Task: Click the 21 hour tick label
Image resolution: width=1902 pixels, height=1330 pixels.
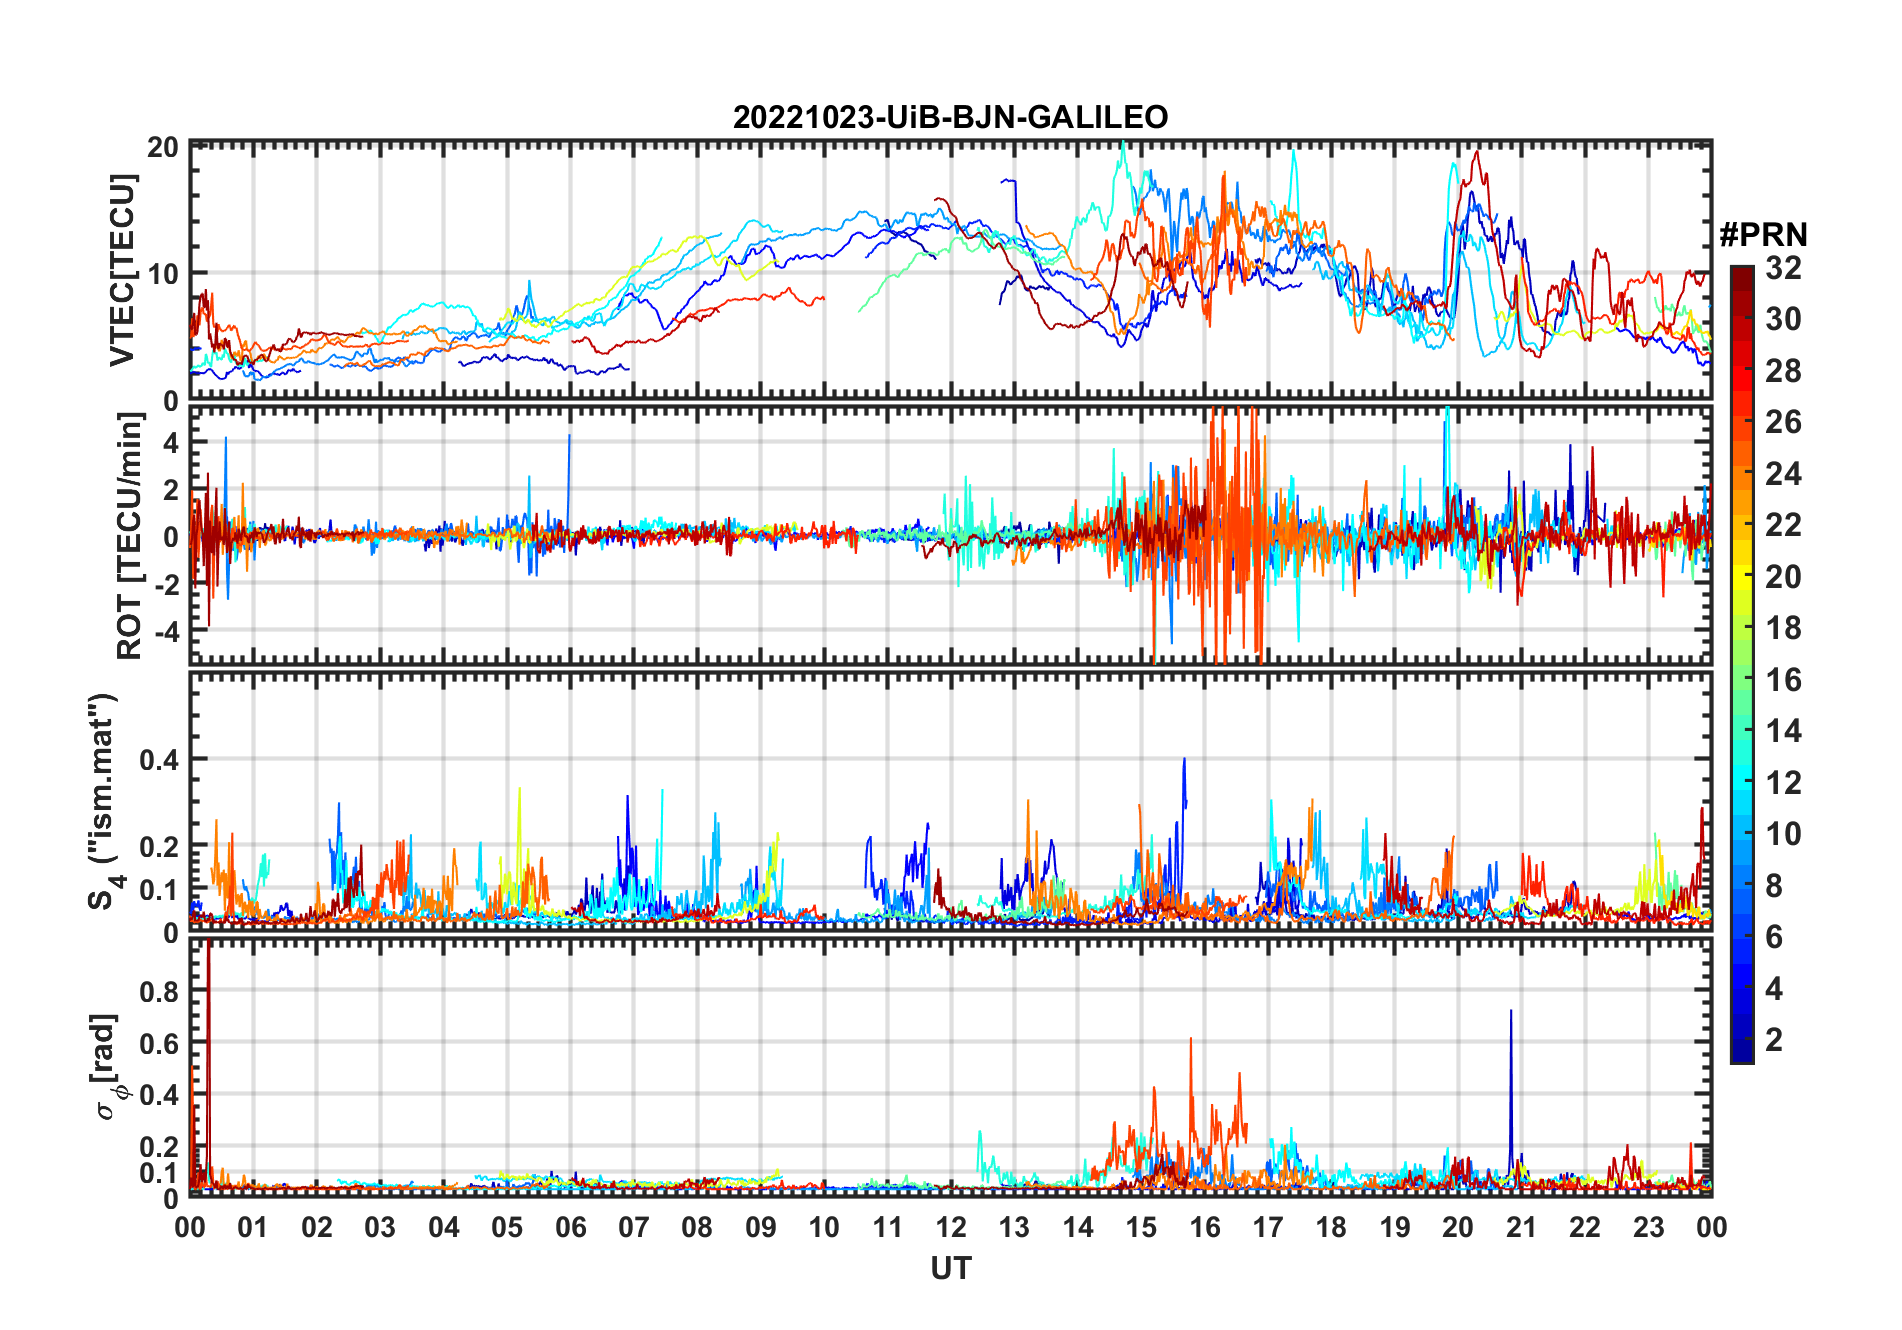Action: click(1522, 1227)
